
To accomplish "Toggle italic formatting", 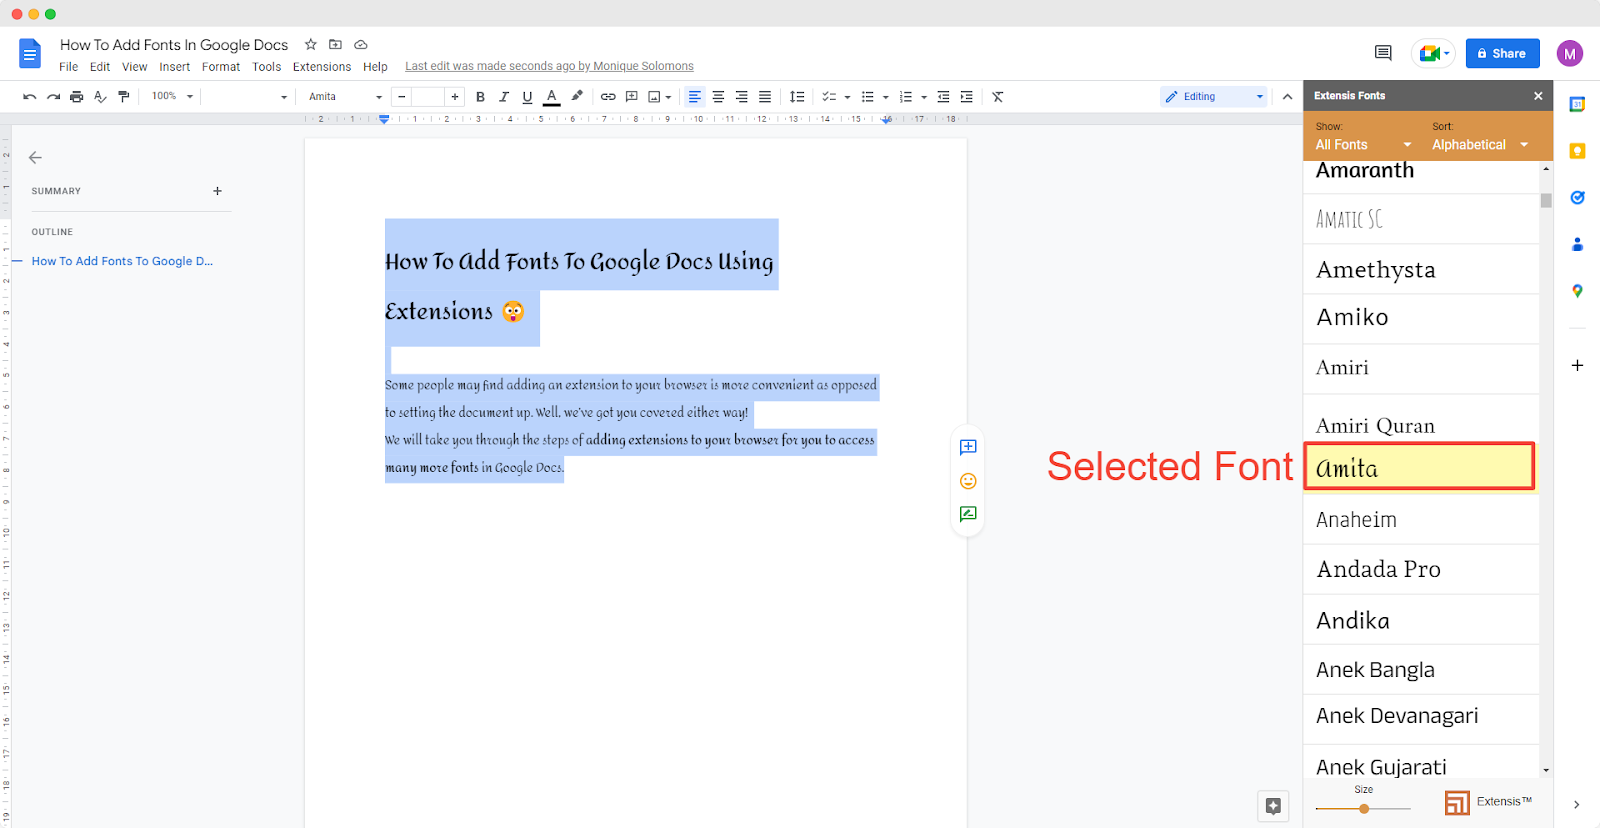I will [504, 97].
